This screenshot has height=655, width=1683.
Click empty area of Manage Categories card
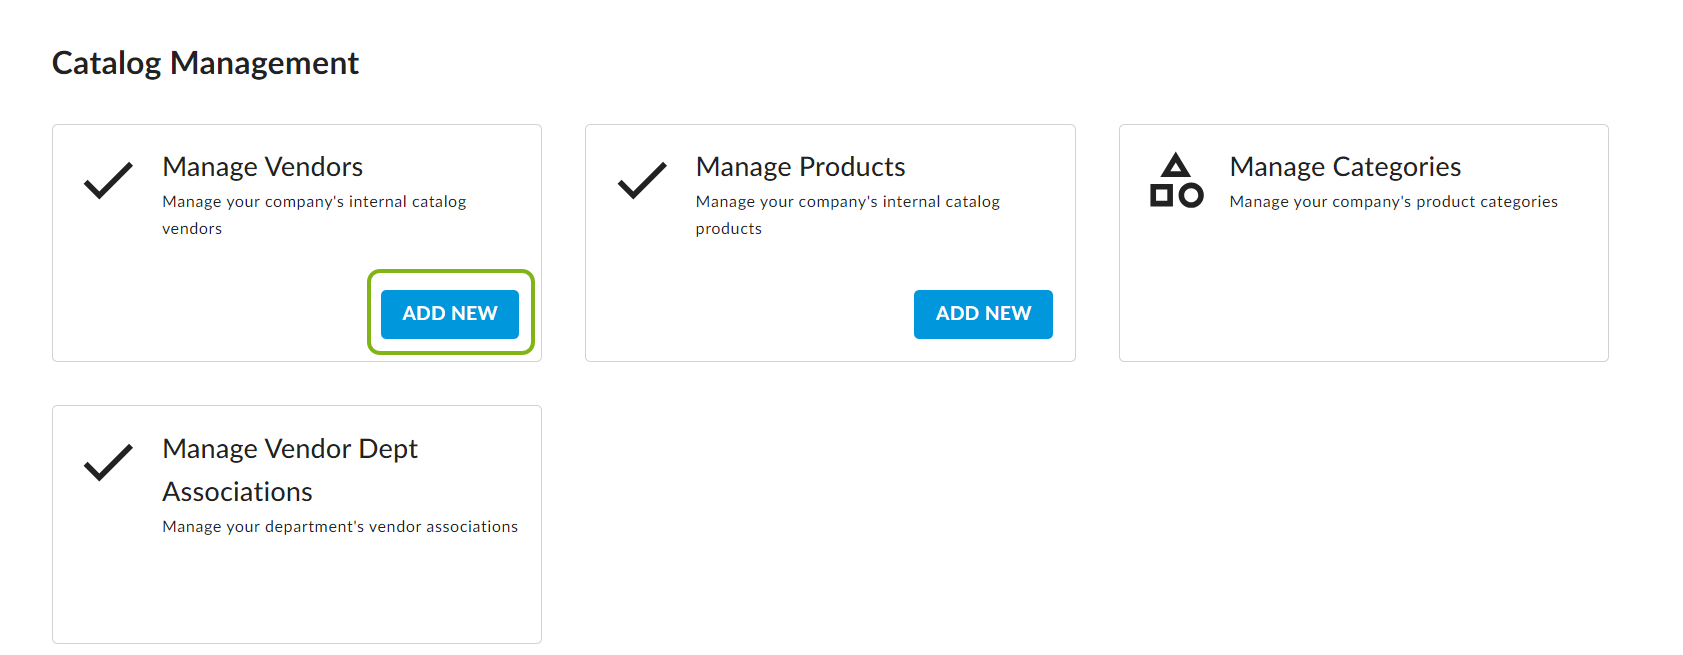tap(1364, 290)
